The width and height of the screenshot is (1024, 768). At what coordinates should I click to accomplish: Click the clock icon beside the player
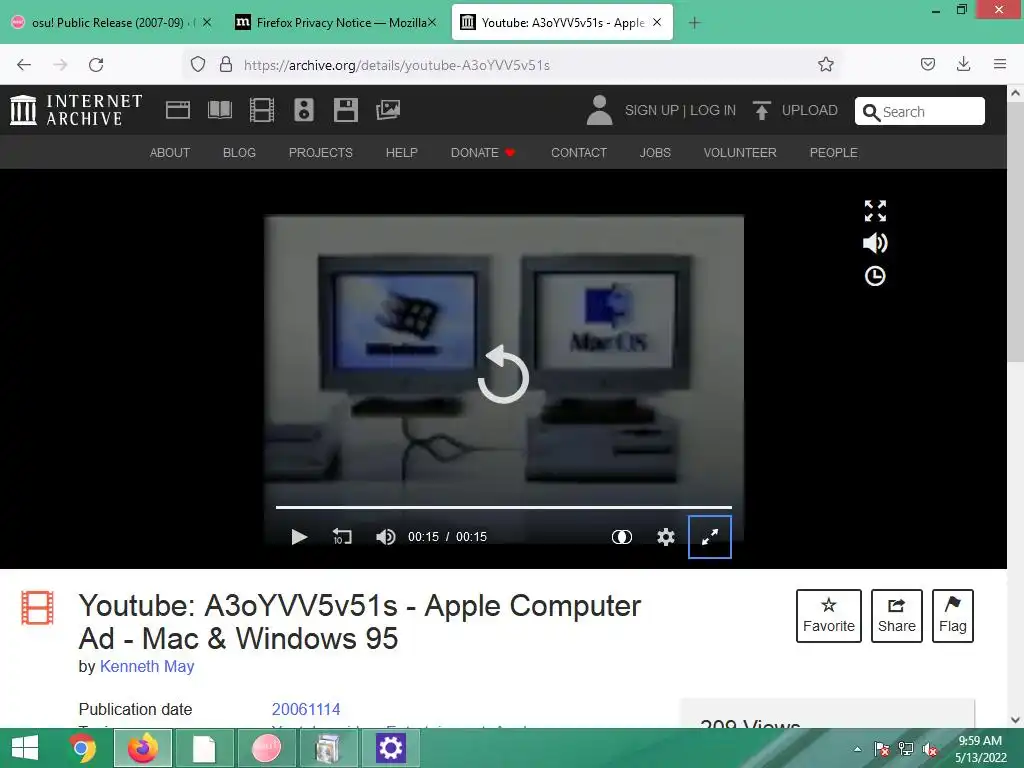tap(875, 276)
